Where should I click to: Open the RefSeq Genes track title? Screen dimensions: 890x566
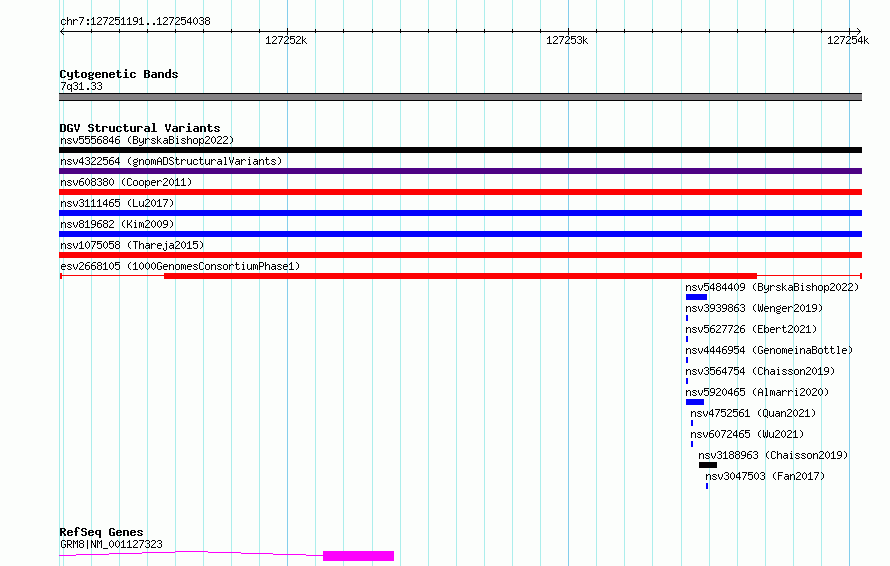tap(101, 532)
